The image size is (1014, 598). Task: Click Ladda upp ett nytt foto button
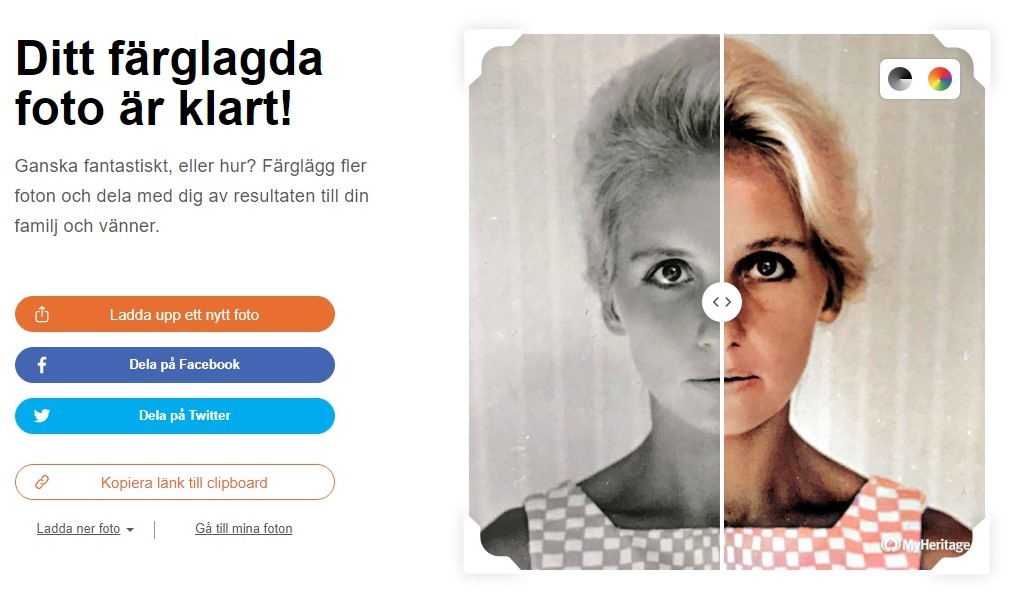pos(175,314)
